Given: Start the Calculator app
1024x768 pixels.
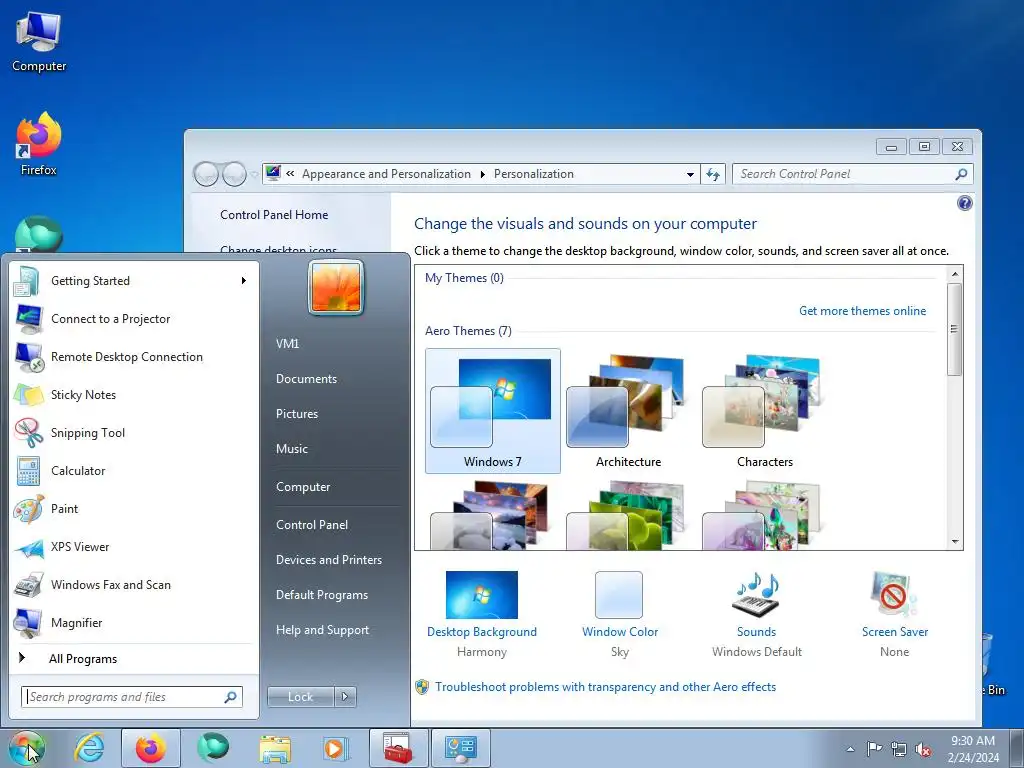Looking at the screenshot, I should click(134, 471).
